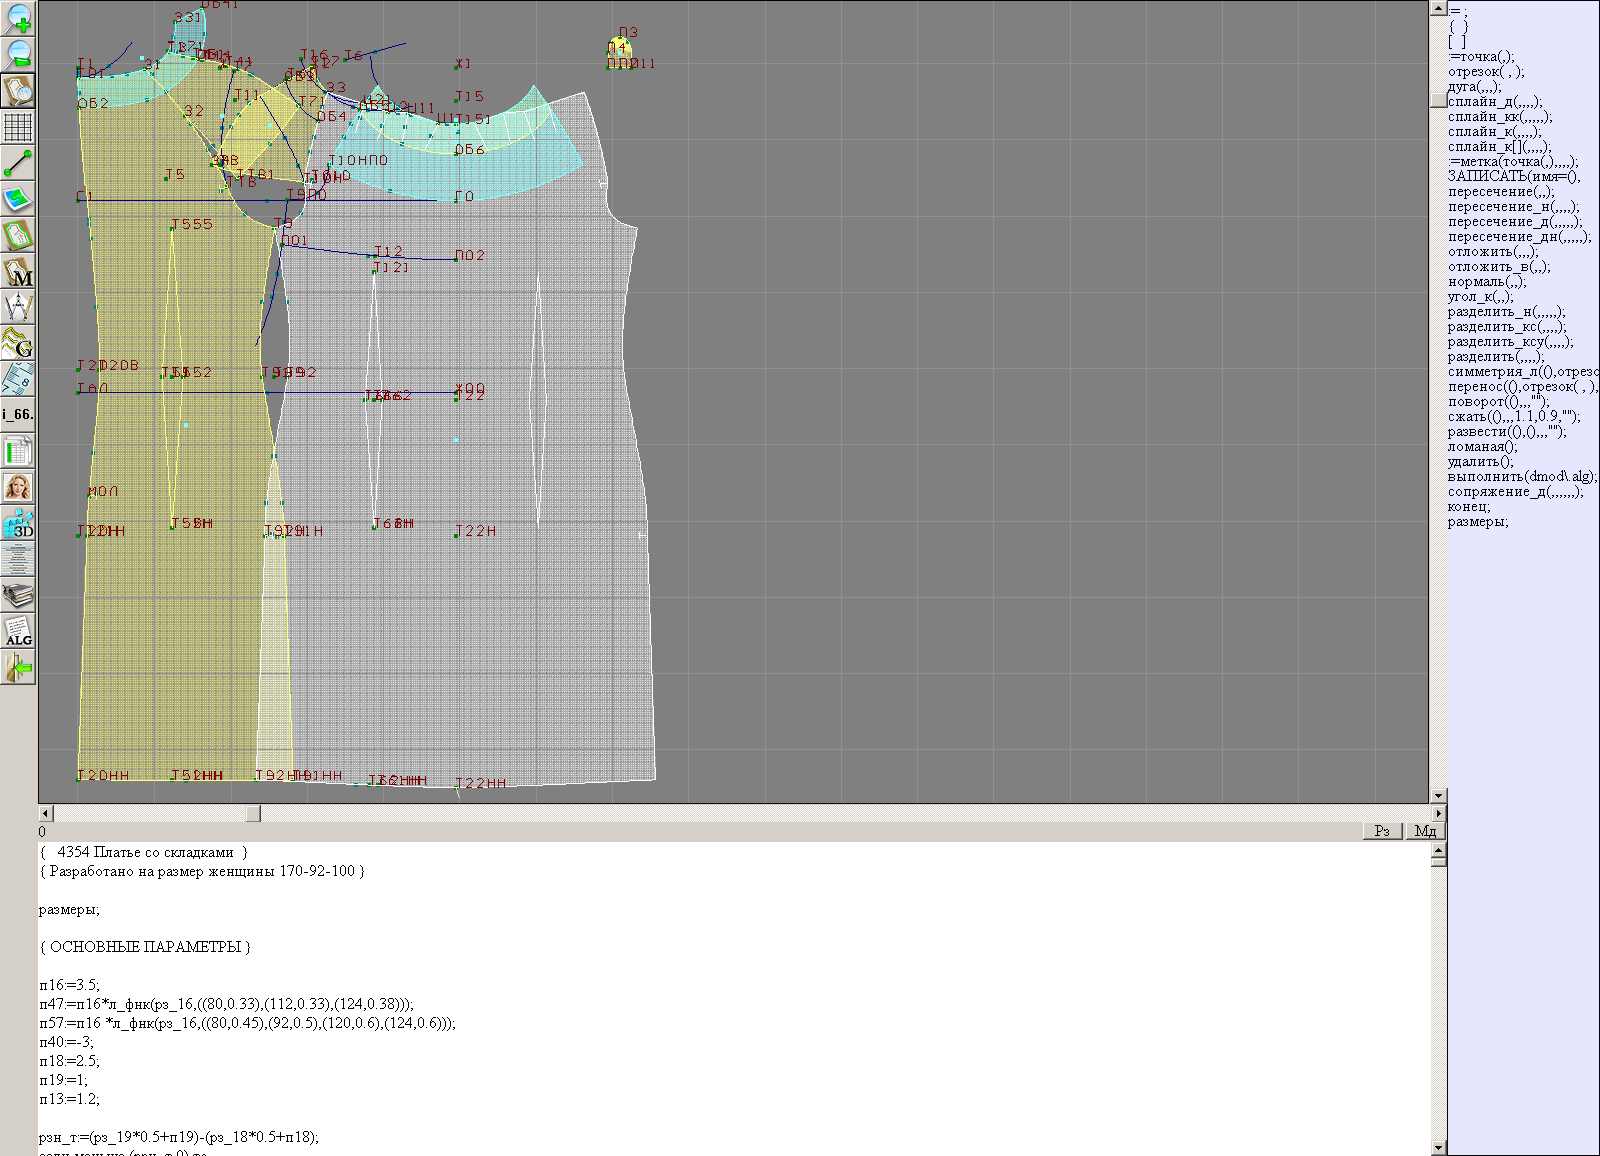
Task: Click the ALG algorithm document icon
Action: pyautogui.click(x=18, y=632)
